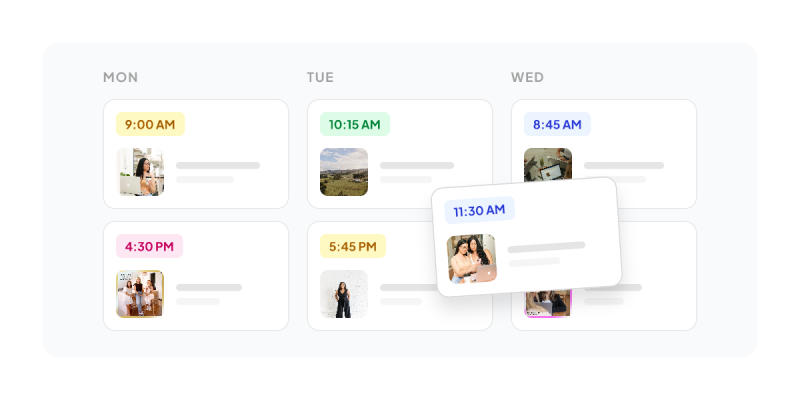Open the woman in black jumpsuit thumbnail
The height and width of the screenshot is (400, 800).
[344, 294]
